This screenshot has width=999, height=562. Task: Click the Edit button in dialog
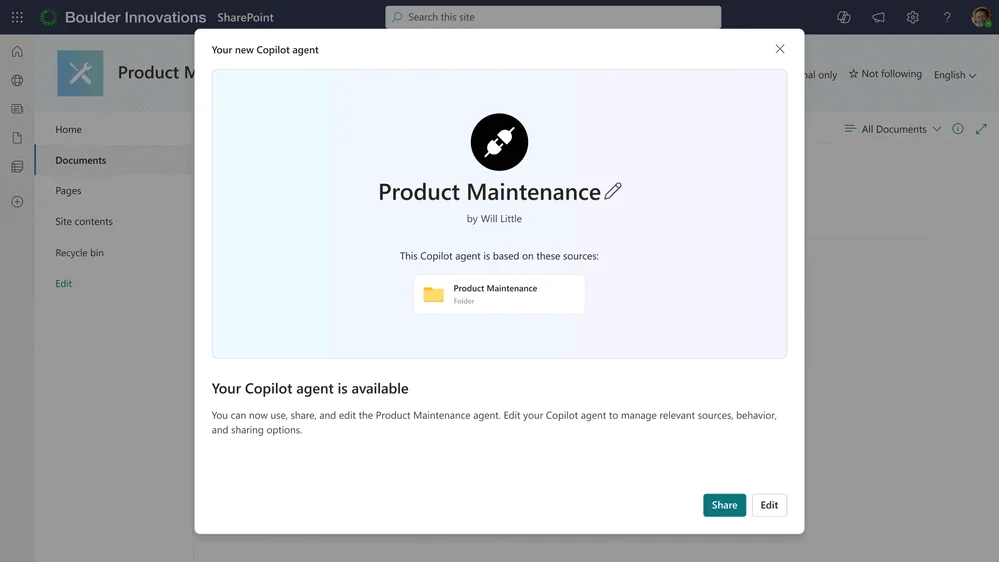(x=769, y=505)
